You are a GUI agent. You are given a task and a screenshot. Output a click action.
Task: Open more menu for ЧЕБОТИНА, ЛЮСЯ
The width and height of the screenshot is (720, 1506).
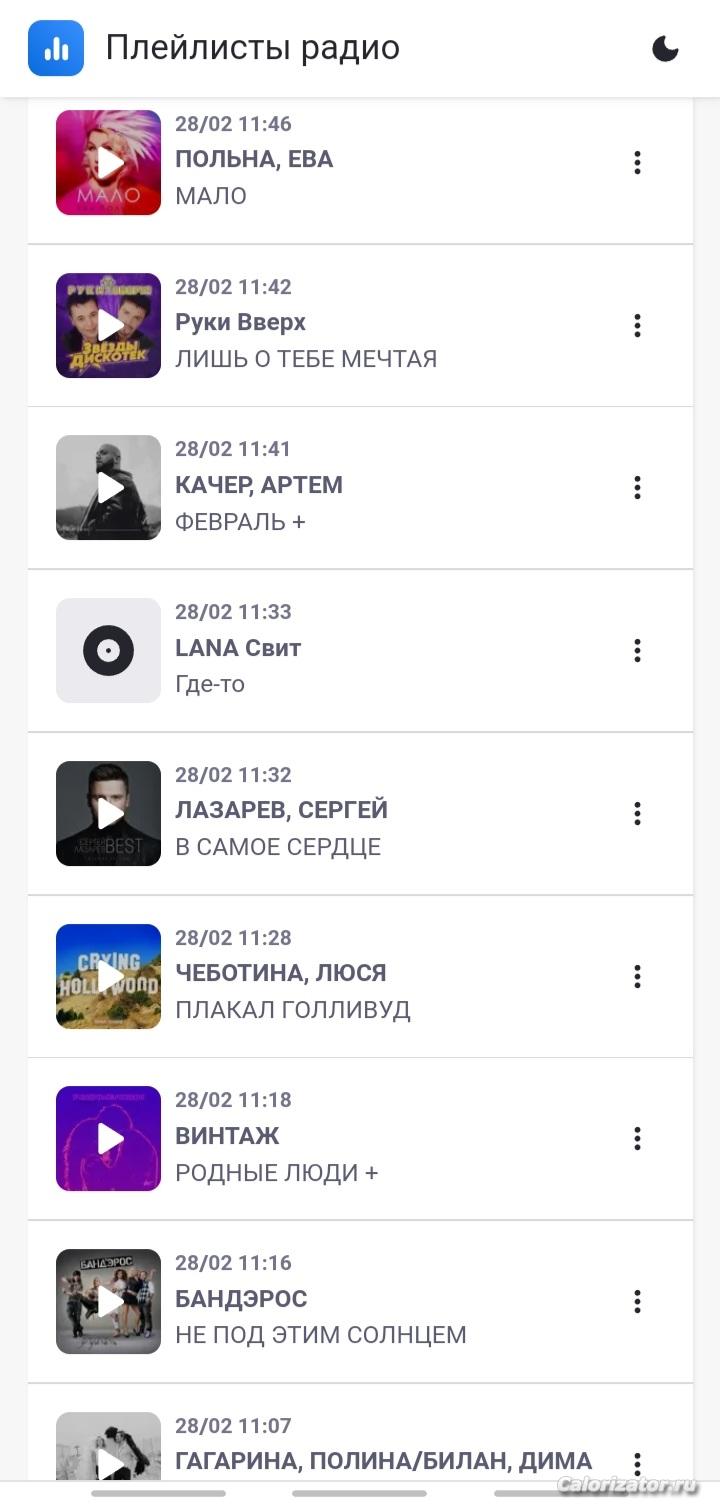coord(637,976)
